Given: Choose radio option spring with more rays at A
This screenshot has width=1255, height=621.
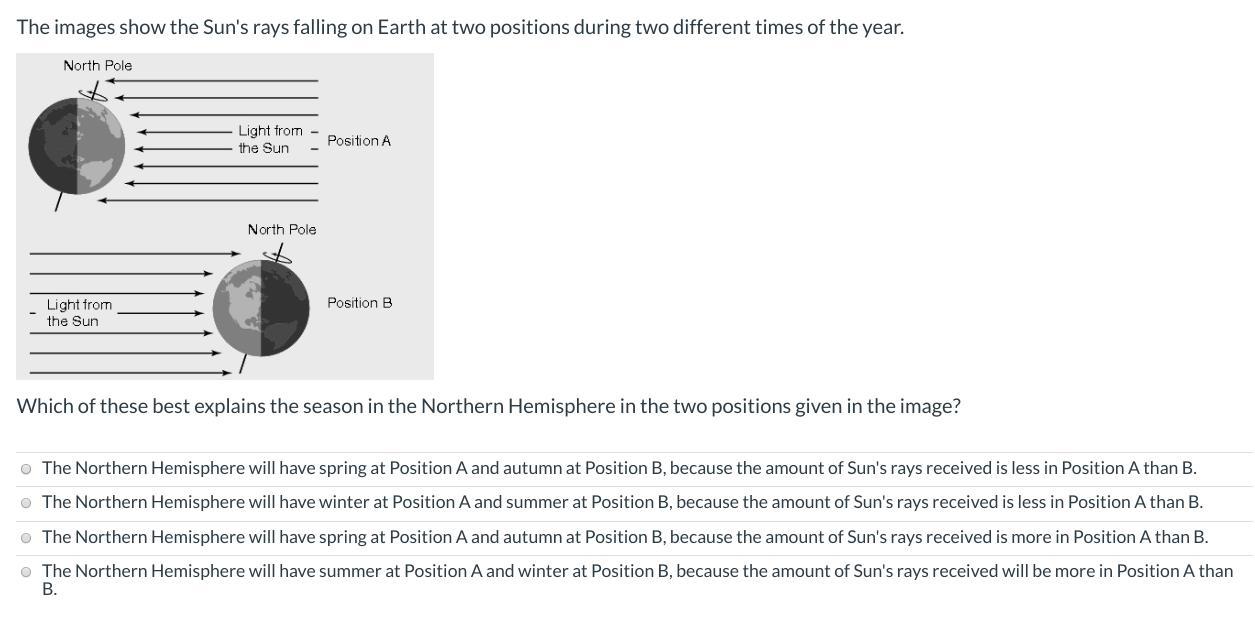Looking at the screenshot, I should 26,537.
